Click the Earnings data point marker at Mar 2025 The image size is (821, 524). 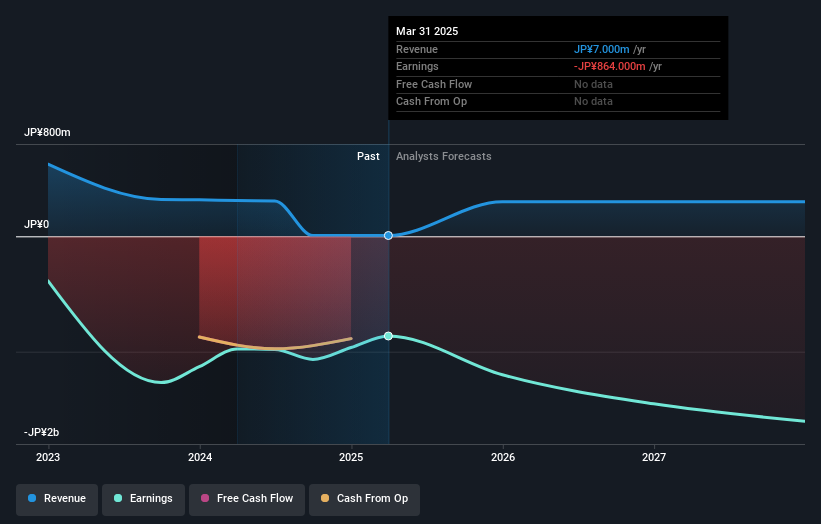(388, 336)
